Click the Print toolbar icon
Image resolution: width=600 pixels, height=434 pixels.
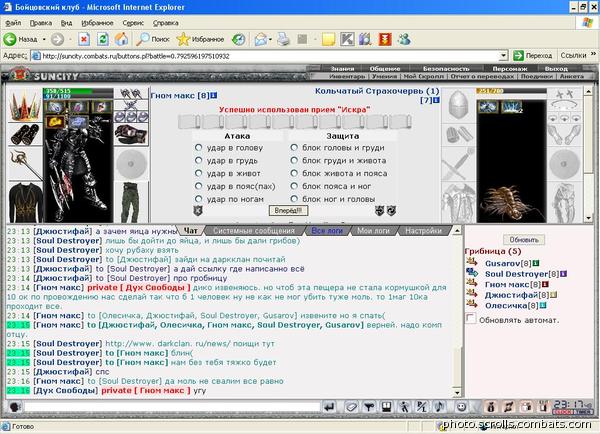283,39
